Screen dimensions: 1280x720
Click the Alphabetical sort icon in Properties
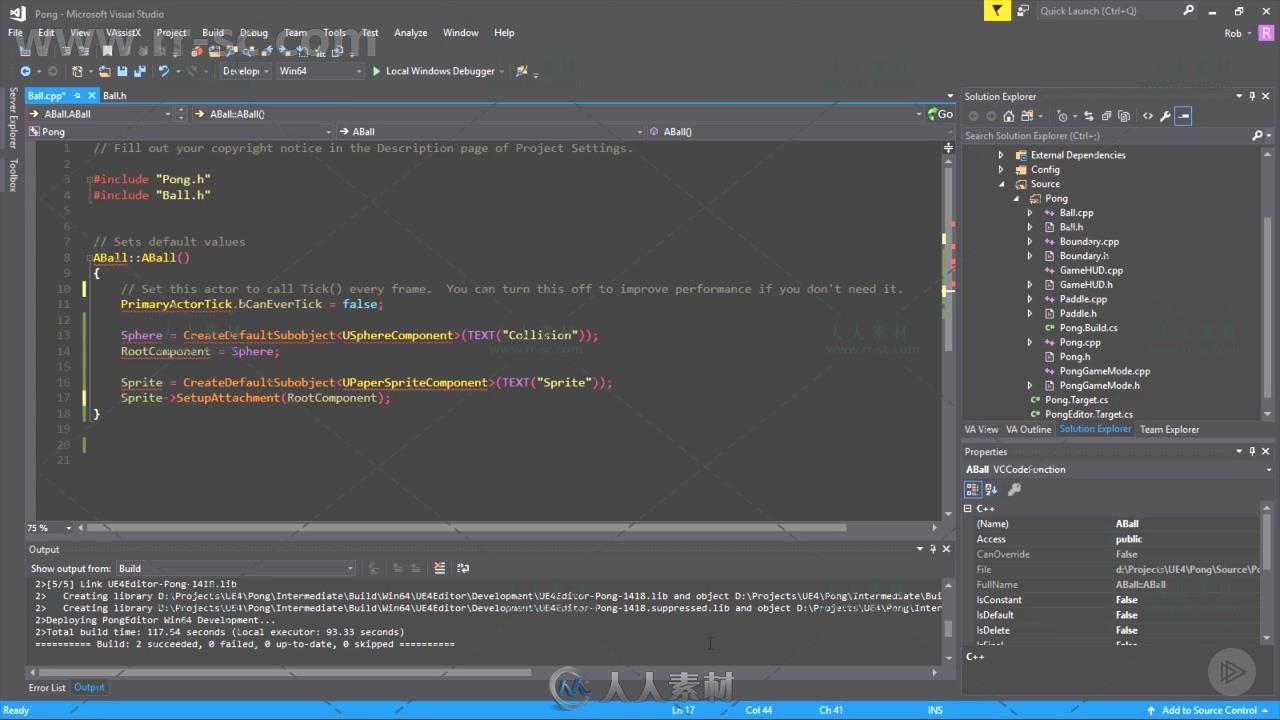click(991, 489)
